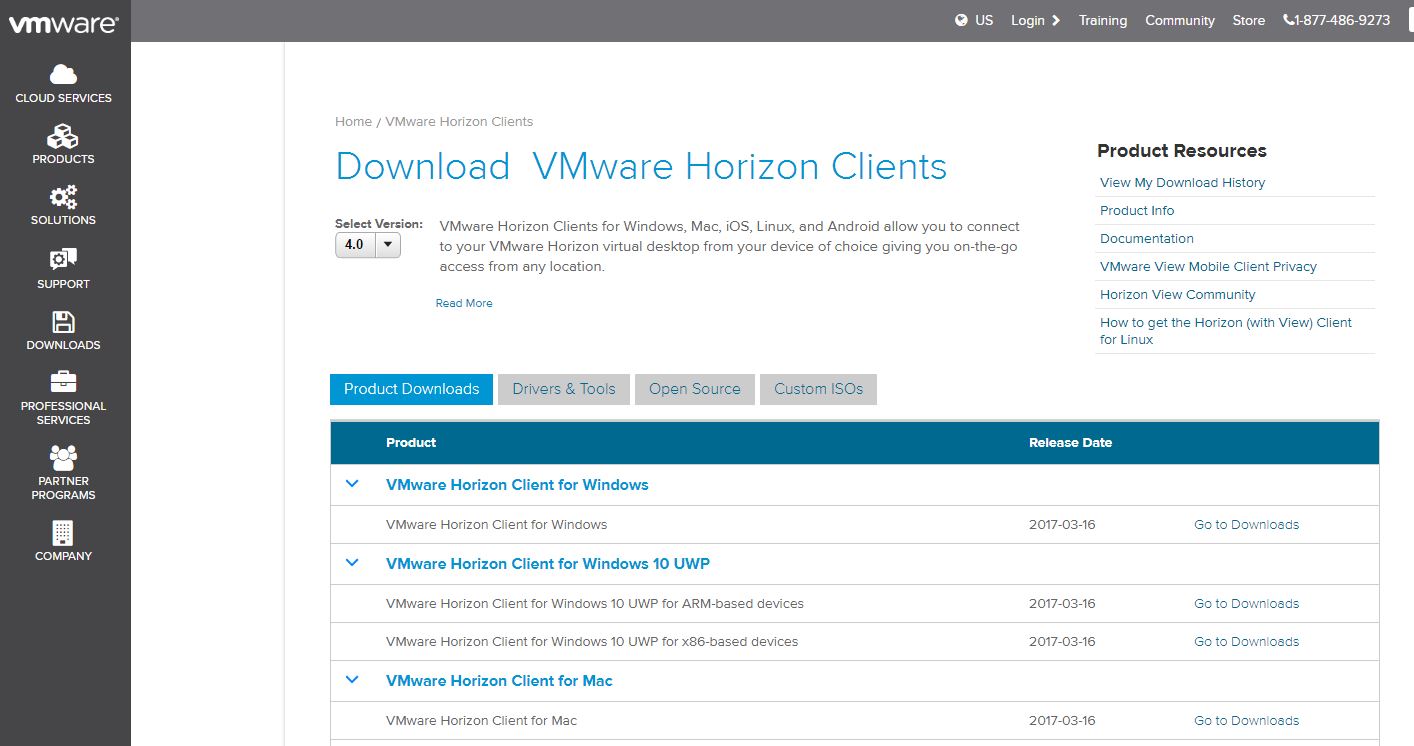Switch to the Open Source tab
Image resolution: width=1414 pixels, height=746 pixels.
(x=694, y=389)
